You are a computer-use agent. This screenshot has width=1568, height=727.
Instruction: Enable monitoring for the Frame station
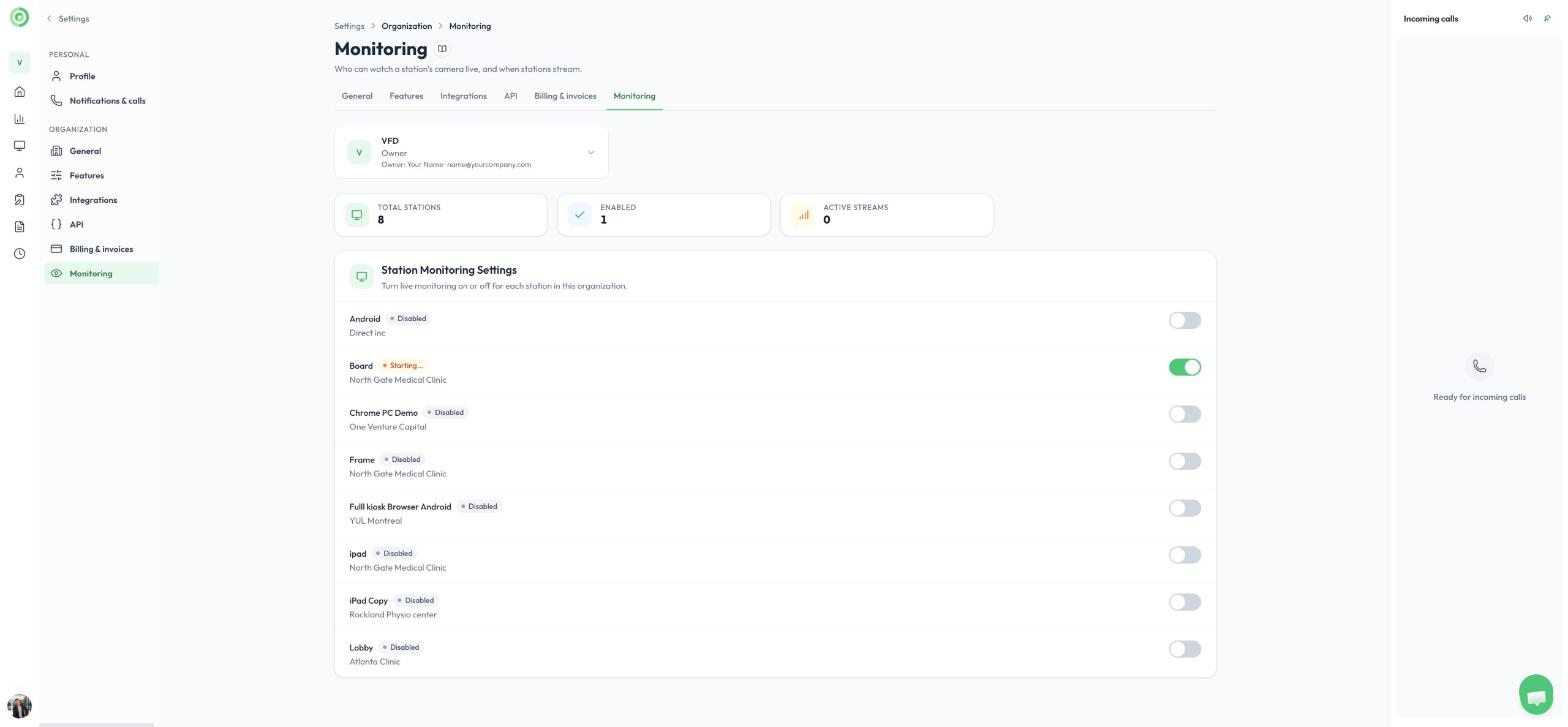click(1185, 461)
